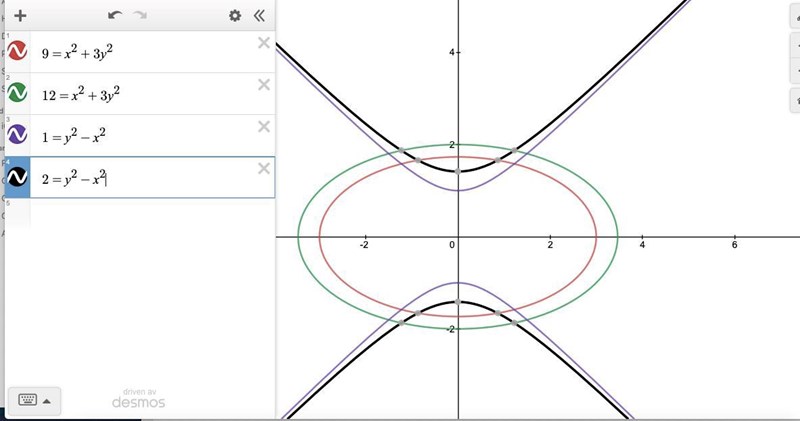The height and width of the screenshot is (421, 800).
Task: Click the black curve icon on row 4
Action: 18,177
